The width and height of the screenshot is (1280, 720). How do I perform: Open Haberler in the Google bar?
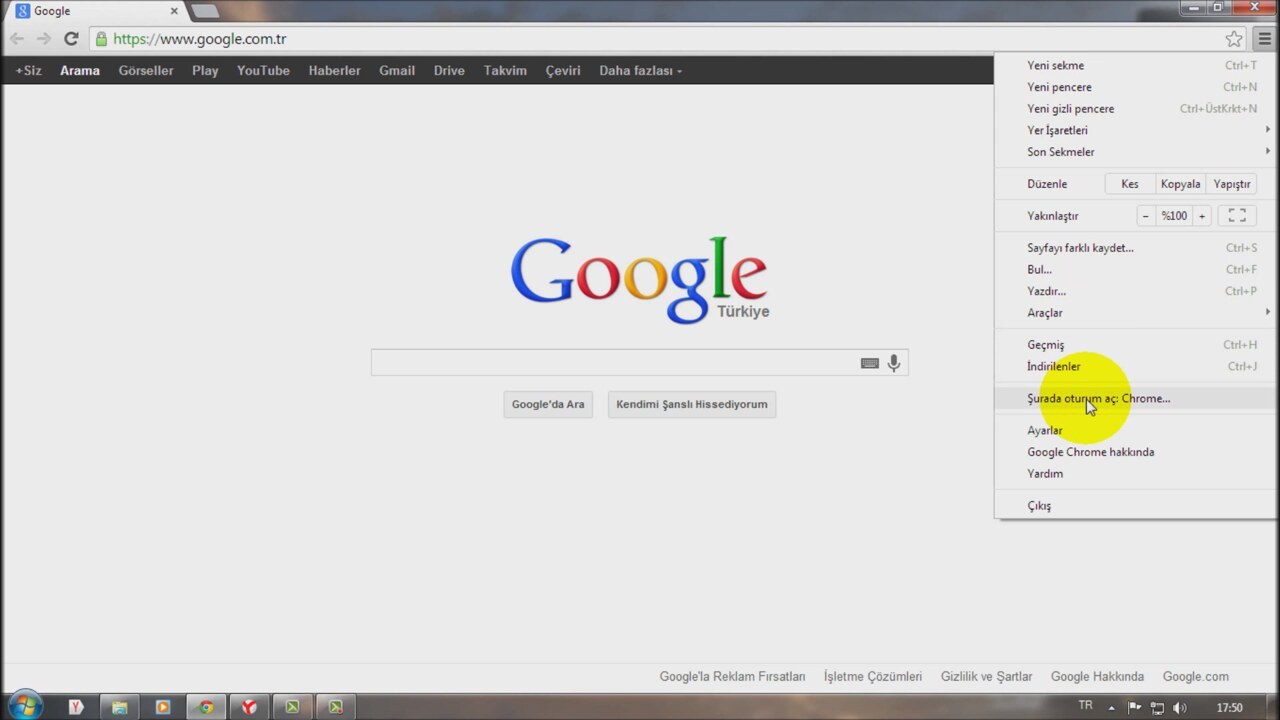click(334, 71)
